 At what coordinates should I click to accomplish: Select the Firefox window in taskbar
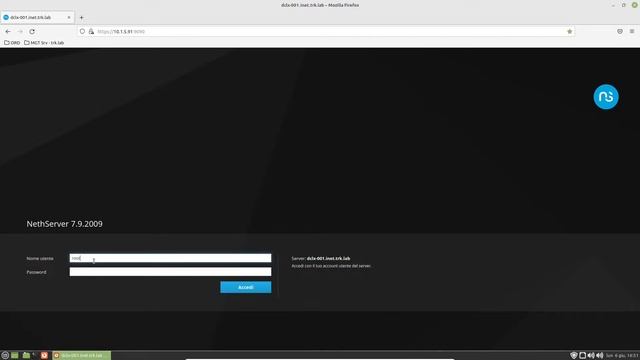[82, 356]
